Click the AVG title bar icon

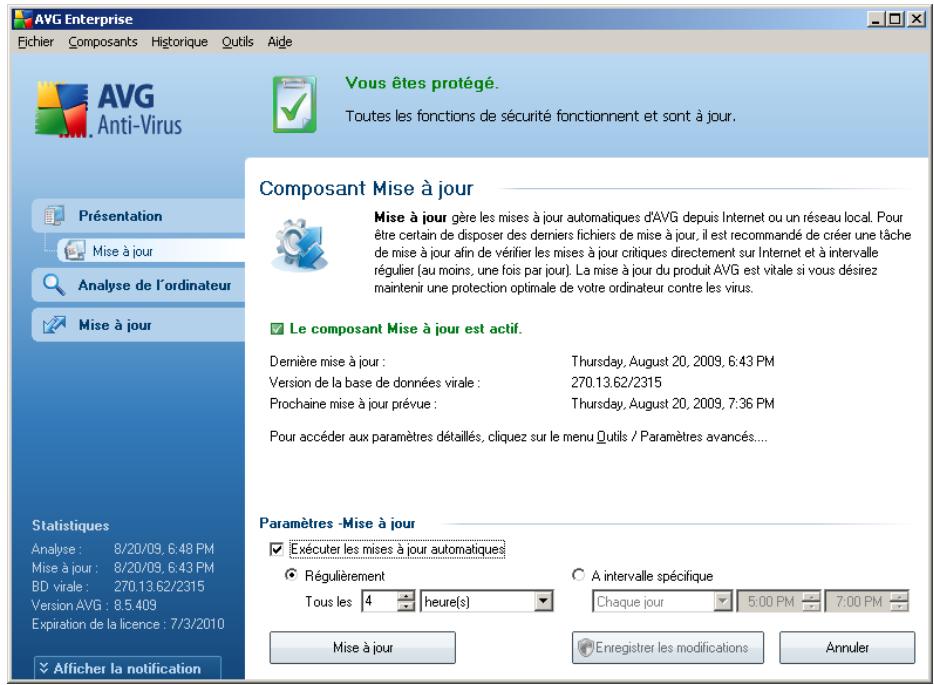coord(23,19)
